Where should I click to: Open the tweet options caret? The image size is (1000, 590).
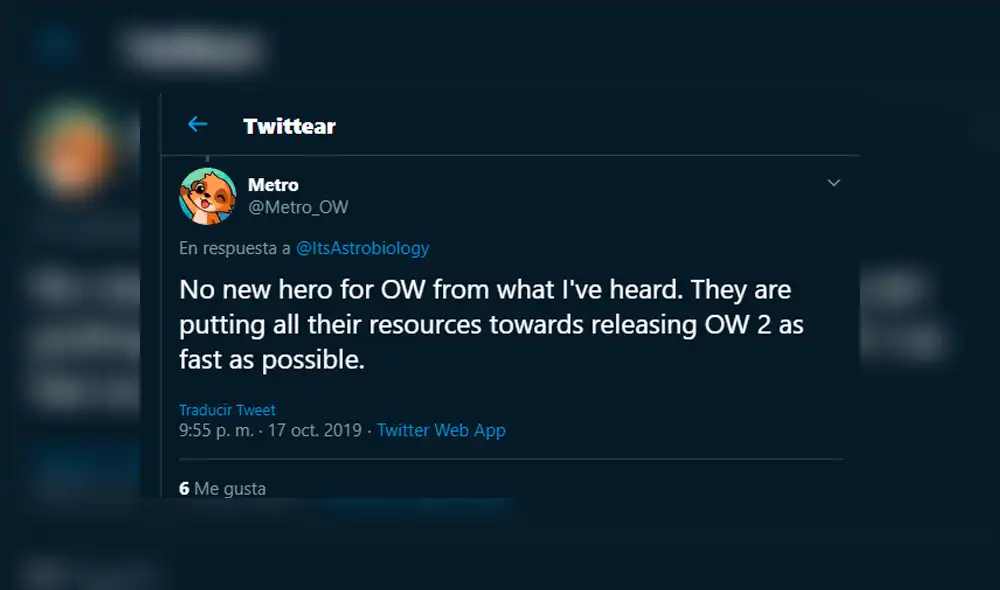pos(835,183)
